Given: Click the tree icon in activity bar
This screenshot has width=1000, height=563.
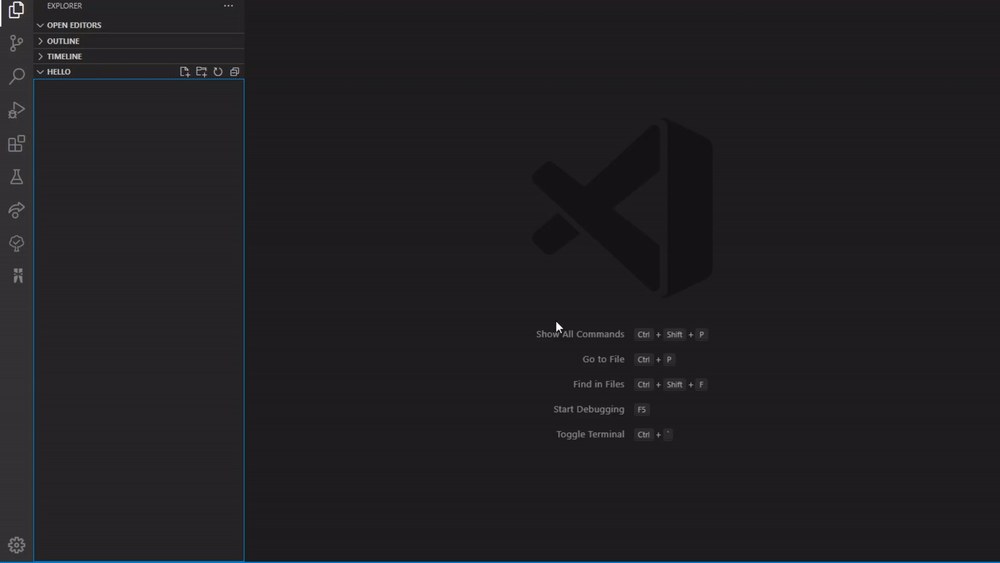Looking at the screenshot, I should 17,243.
